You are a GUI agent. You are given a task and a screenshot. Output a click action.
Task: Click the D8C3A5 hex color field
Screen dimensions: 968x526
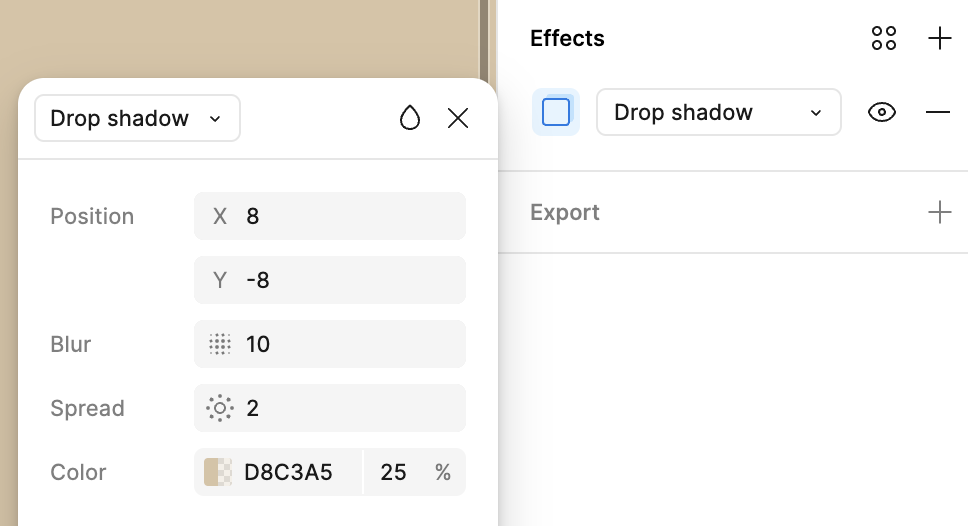(x=288, y=472)
